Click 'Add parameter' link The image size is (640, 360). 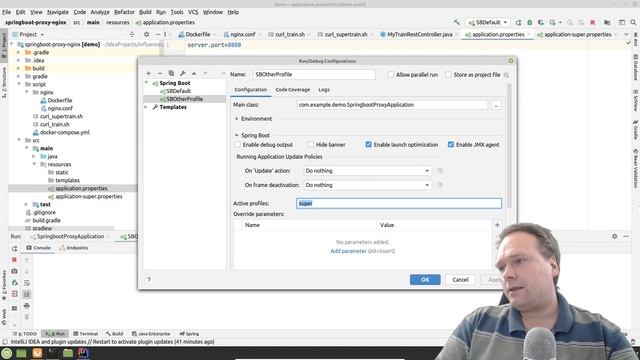349,251
